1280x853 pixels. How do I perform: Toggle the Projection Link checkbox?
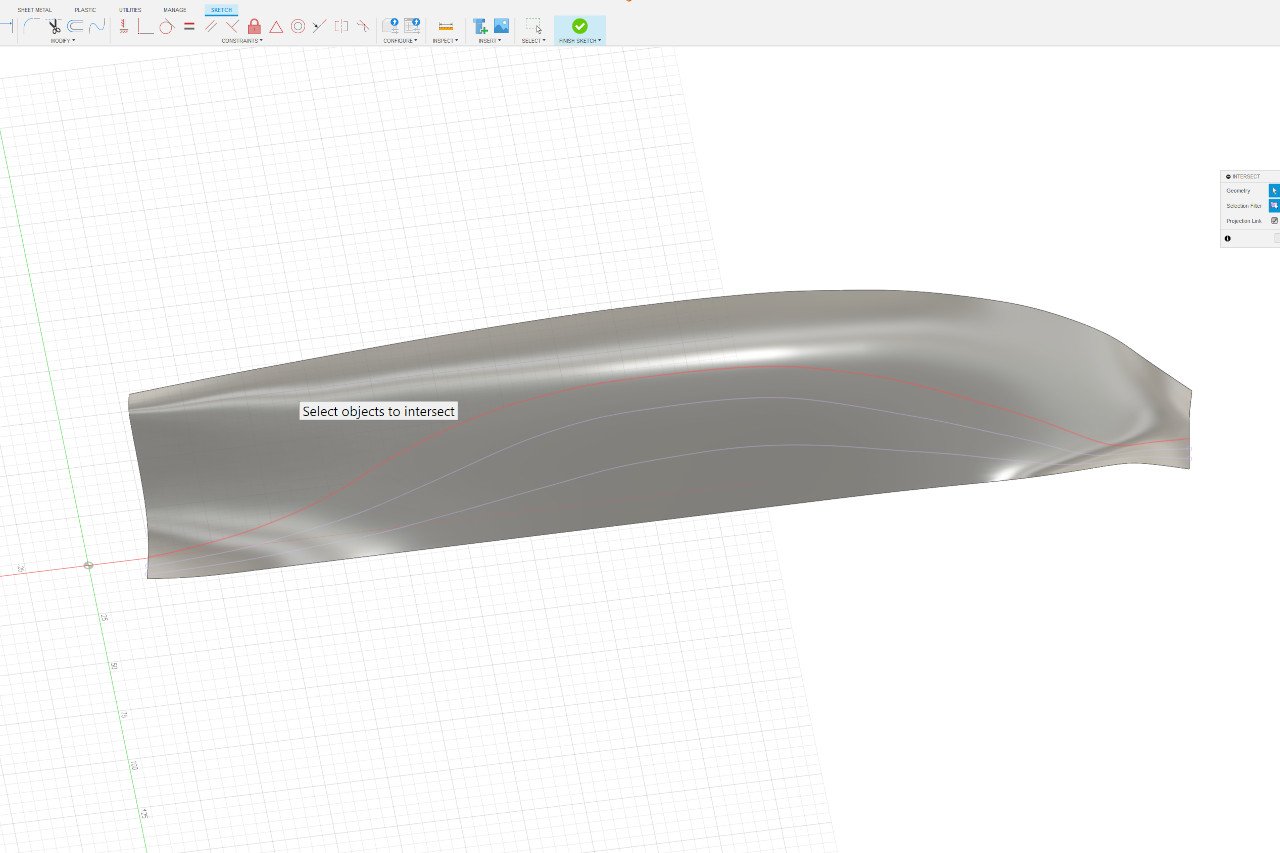point(1275,221)
